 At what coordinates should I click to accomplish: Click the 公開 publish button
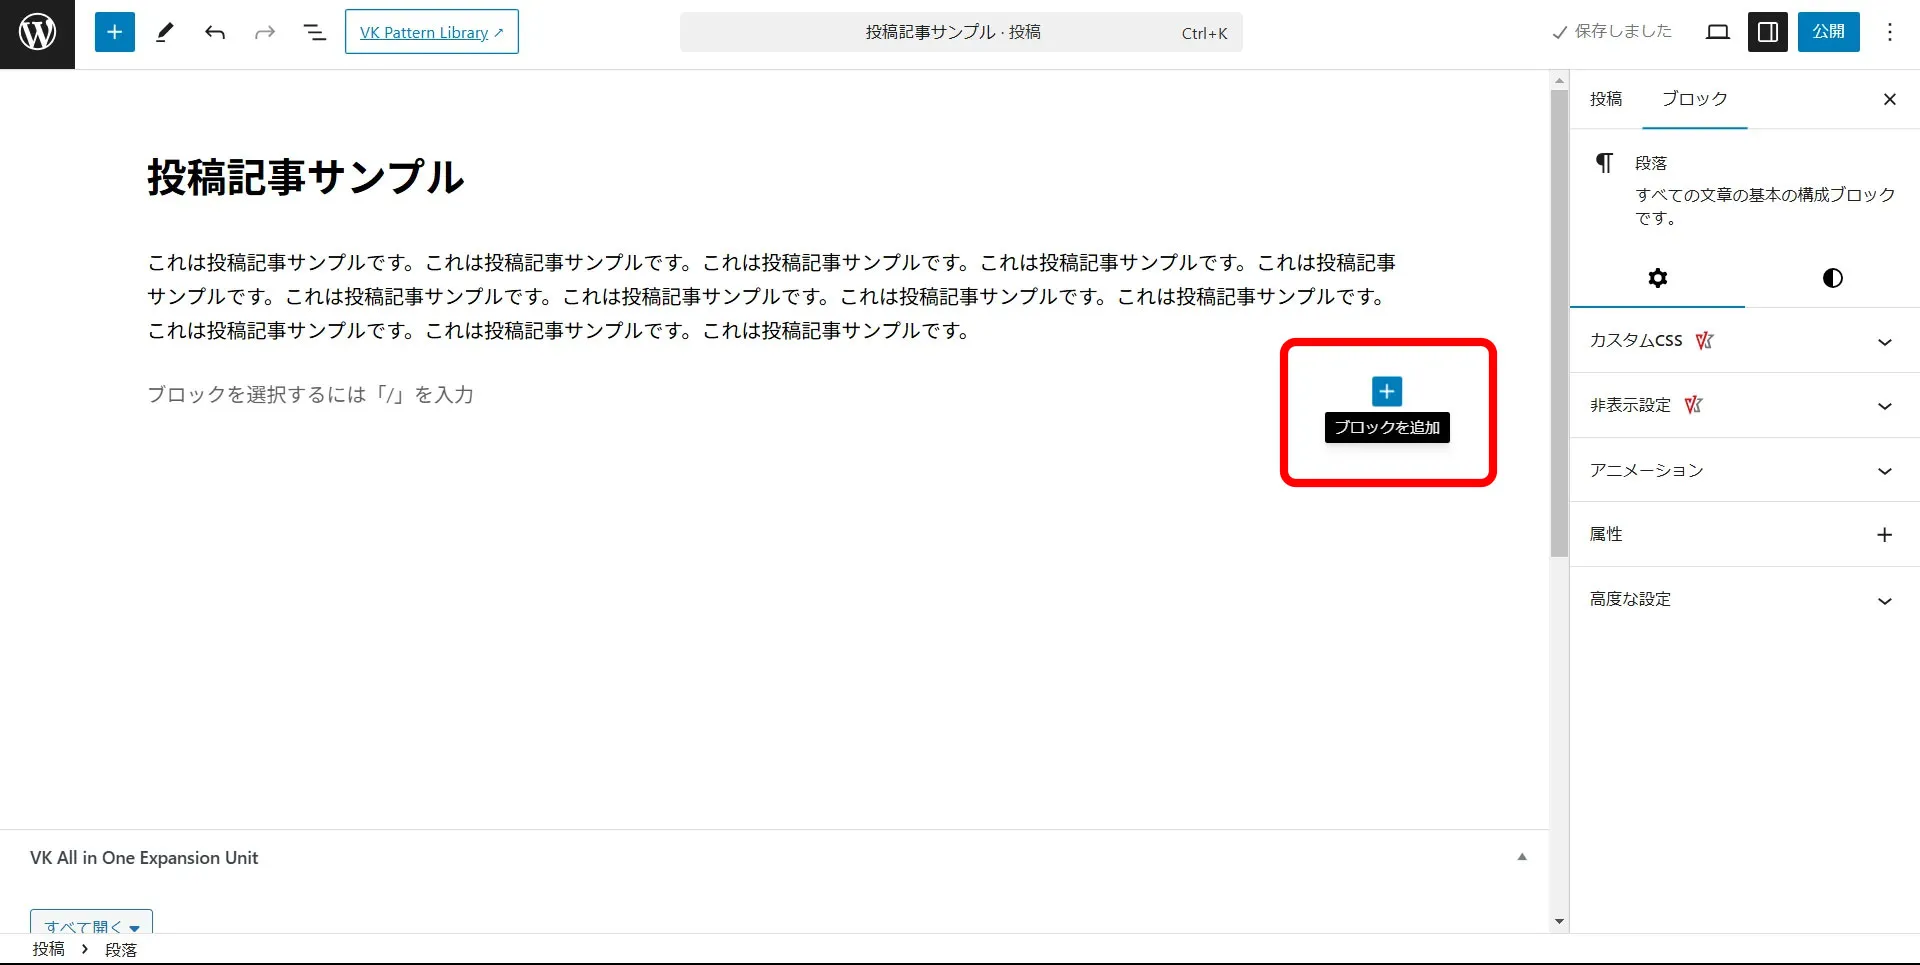1828,31
